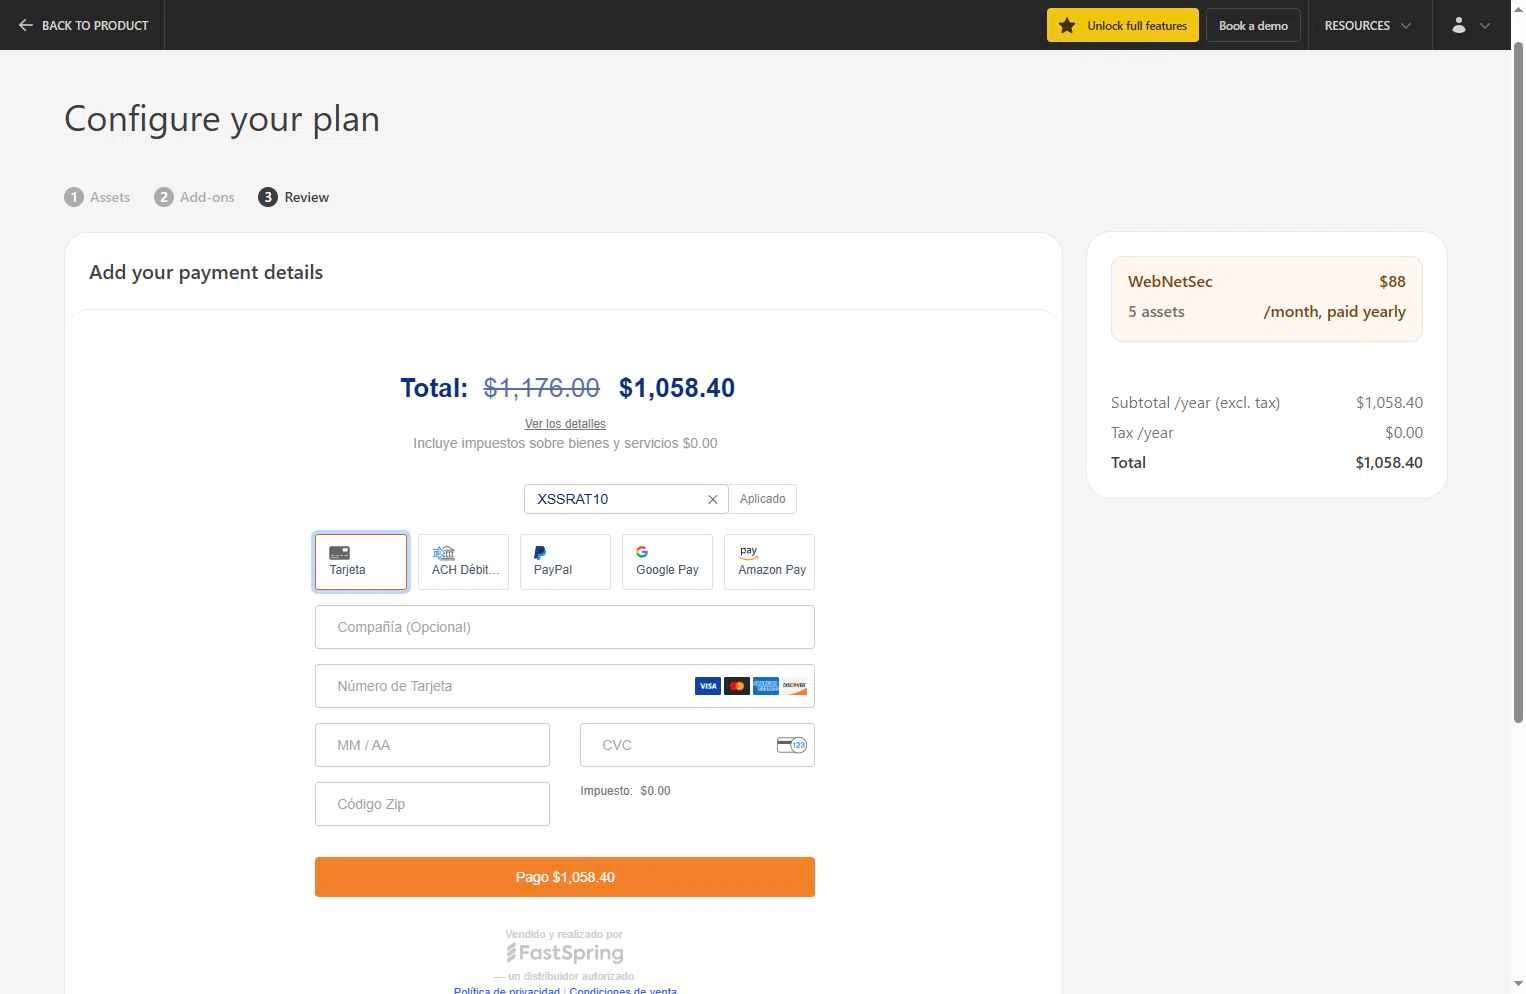
Task: Click the back arrow icon
Action: coord(26,25)
